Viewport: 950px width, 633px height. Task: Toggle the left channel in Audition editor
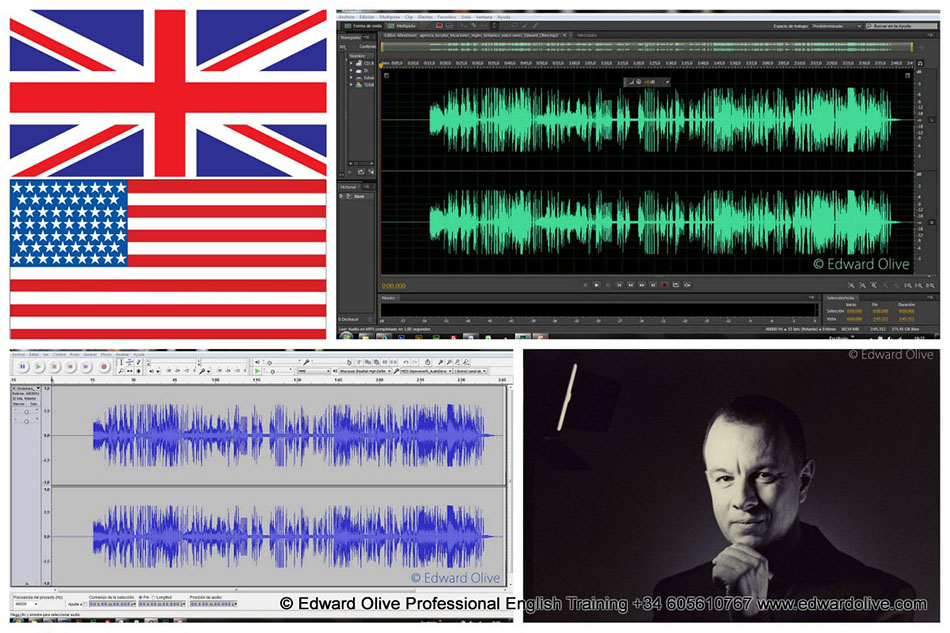[x=932, y=120]
